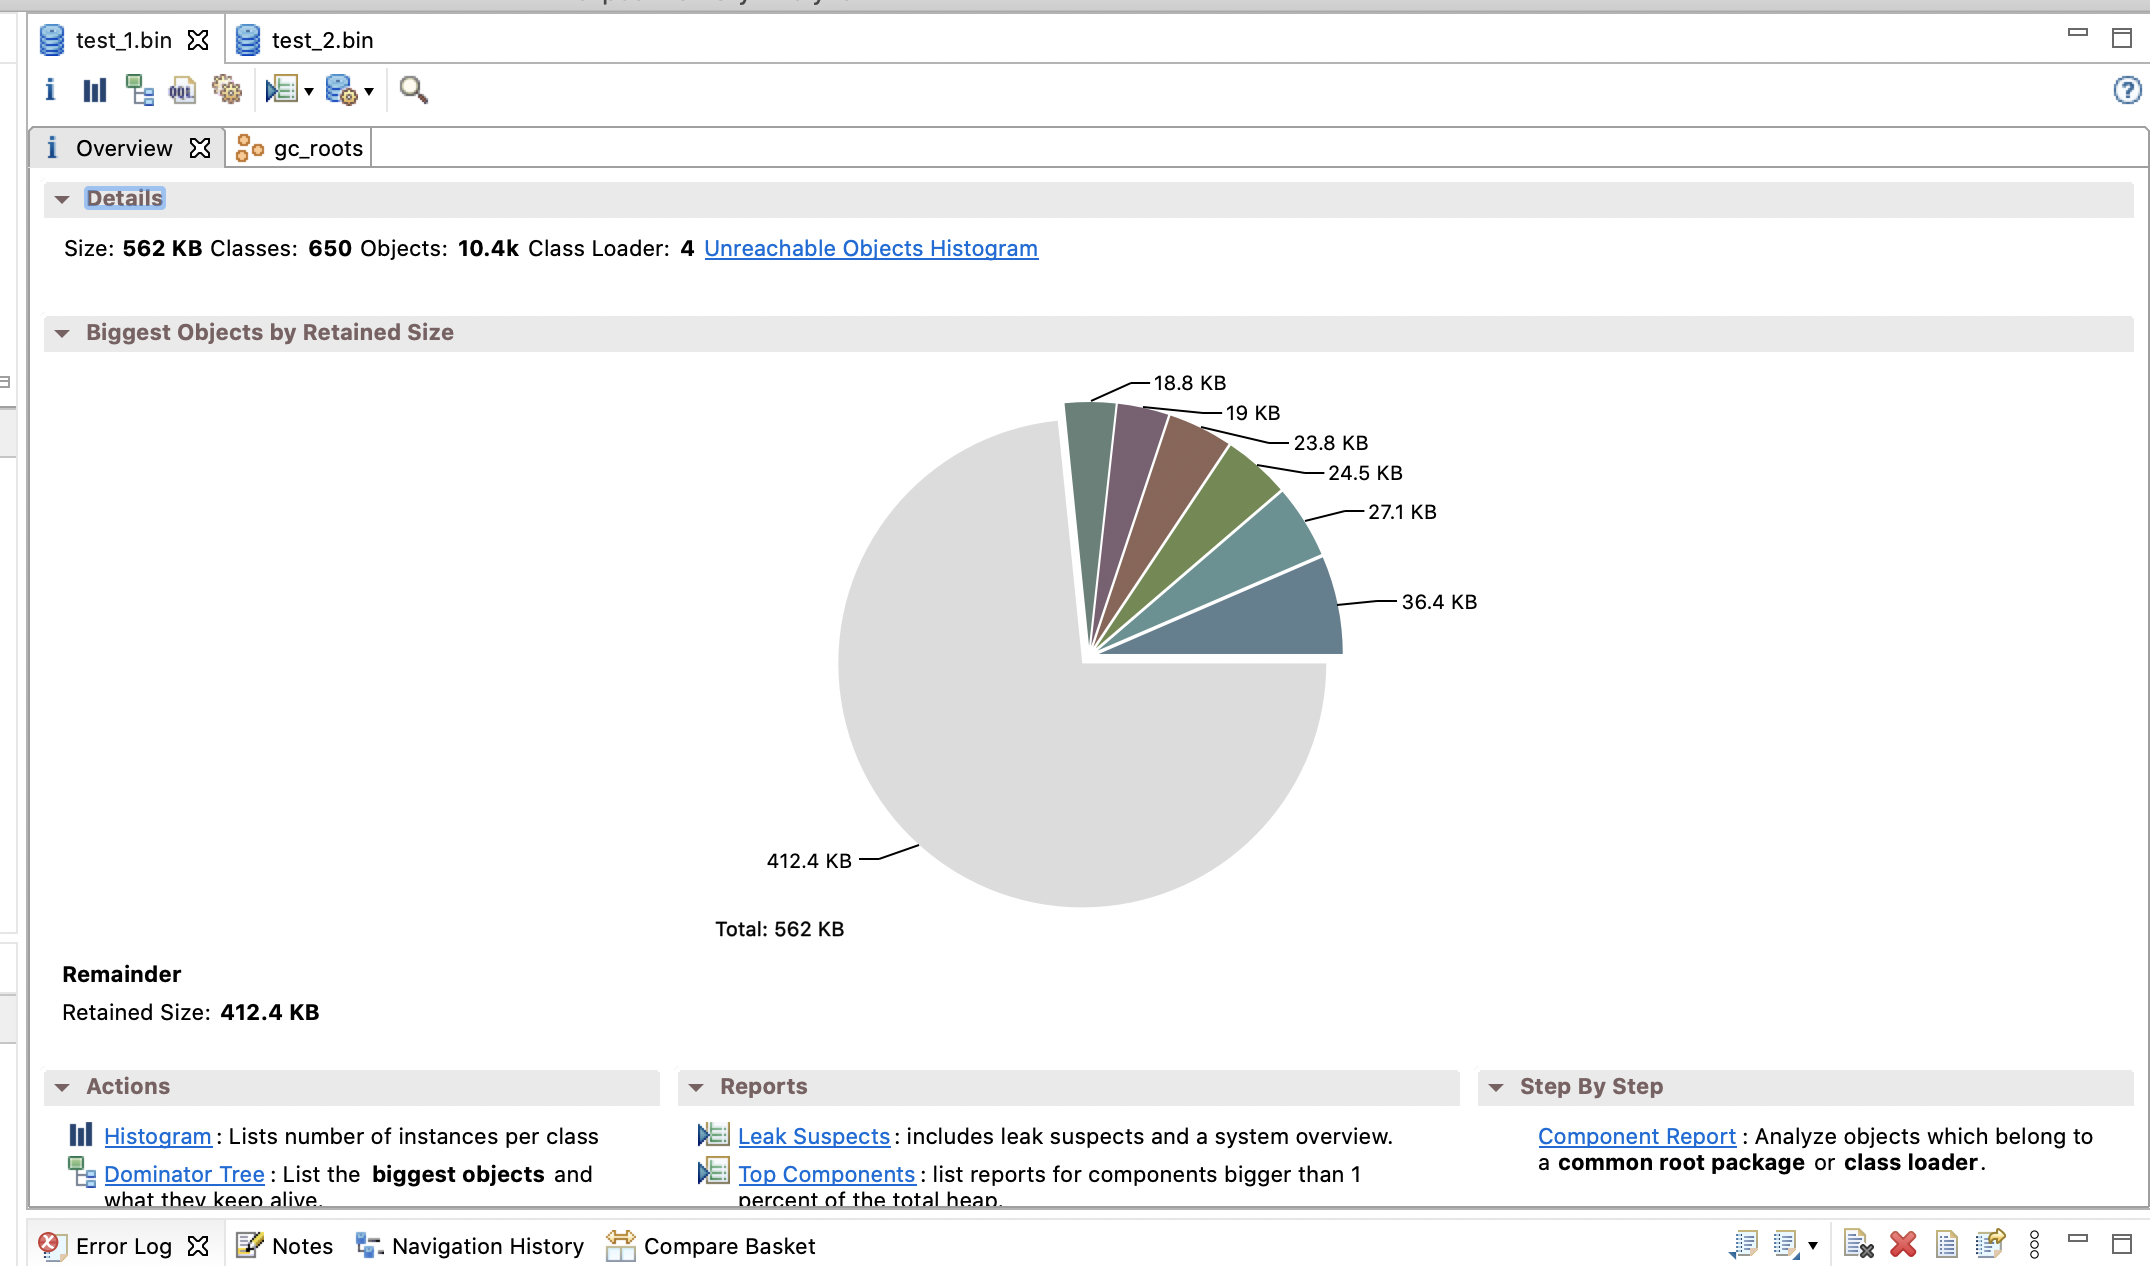Open the heap dump Overview info icon
Viewport: 2150px width, 1266px height.
[x=50, y=90]
